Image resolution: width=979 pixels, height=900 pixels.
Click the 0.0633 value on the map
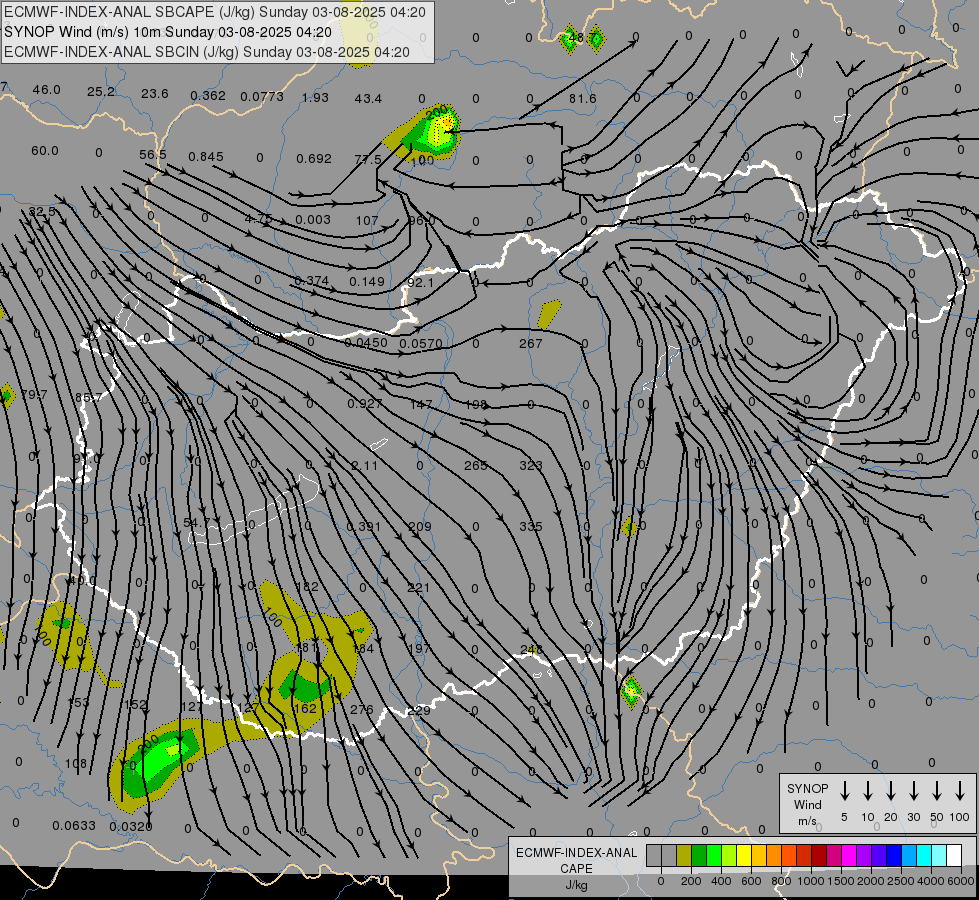(74, 826)
